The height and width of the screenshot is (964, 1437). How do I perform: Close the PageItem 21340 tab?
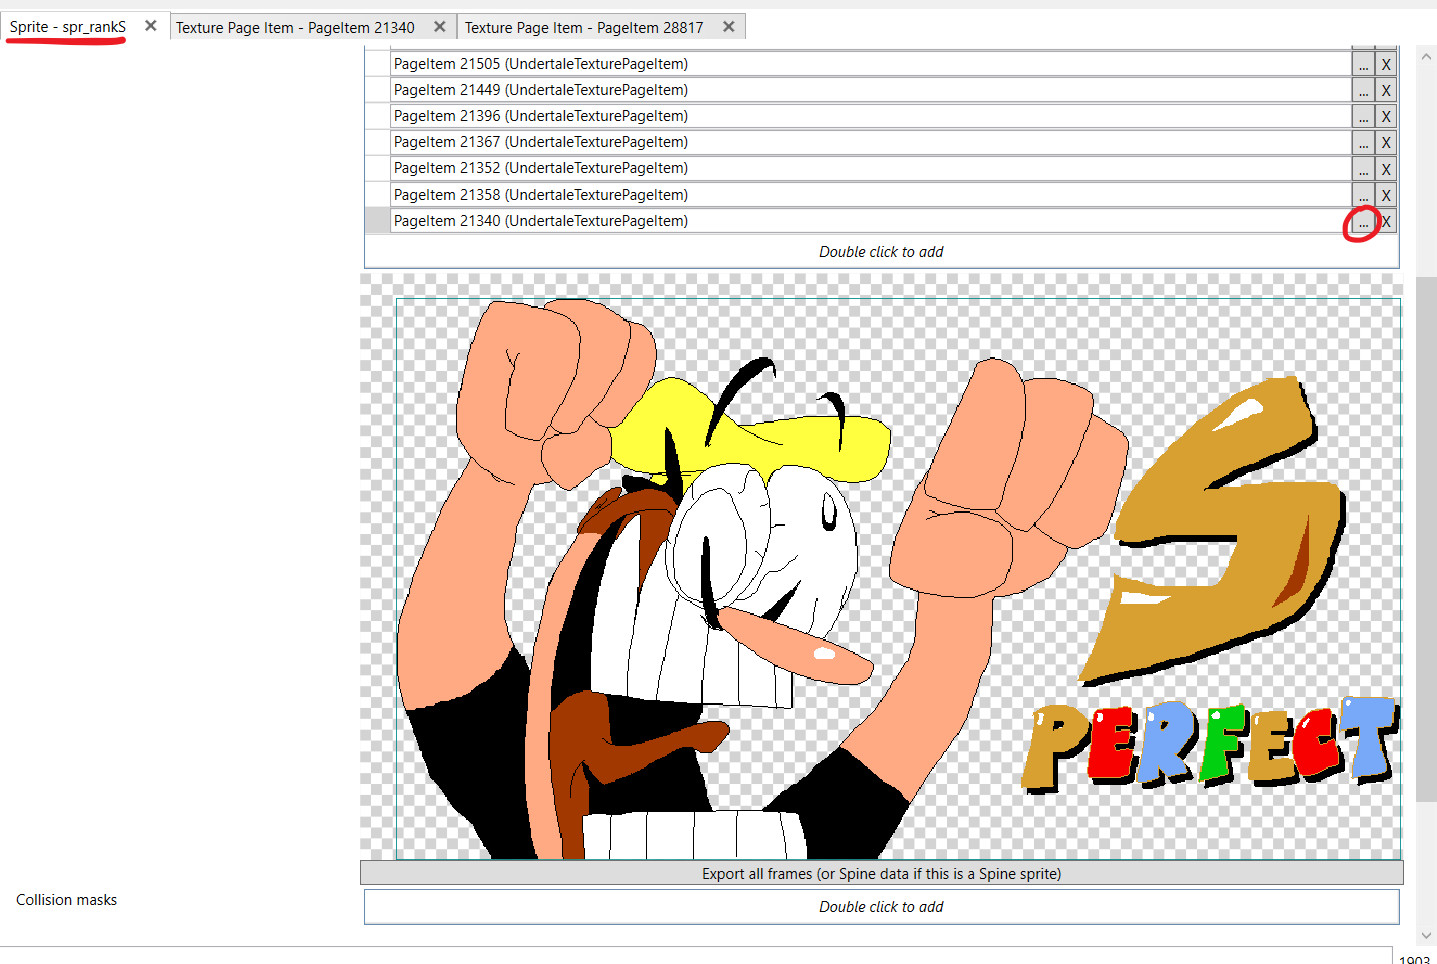439,27
